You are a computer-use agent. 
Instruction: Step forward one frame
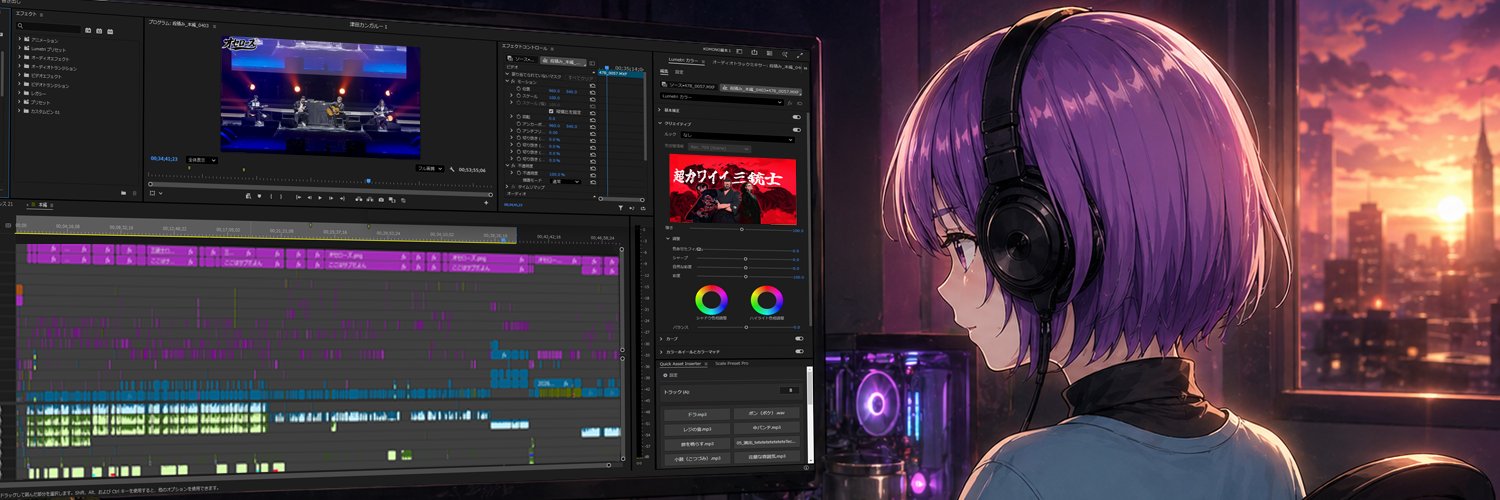click(331, 198)
